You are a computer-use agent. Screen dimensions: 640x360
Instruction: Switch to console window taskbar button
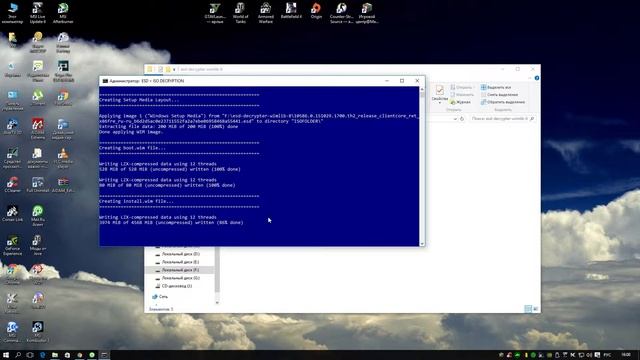104,355
